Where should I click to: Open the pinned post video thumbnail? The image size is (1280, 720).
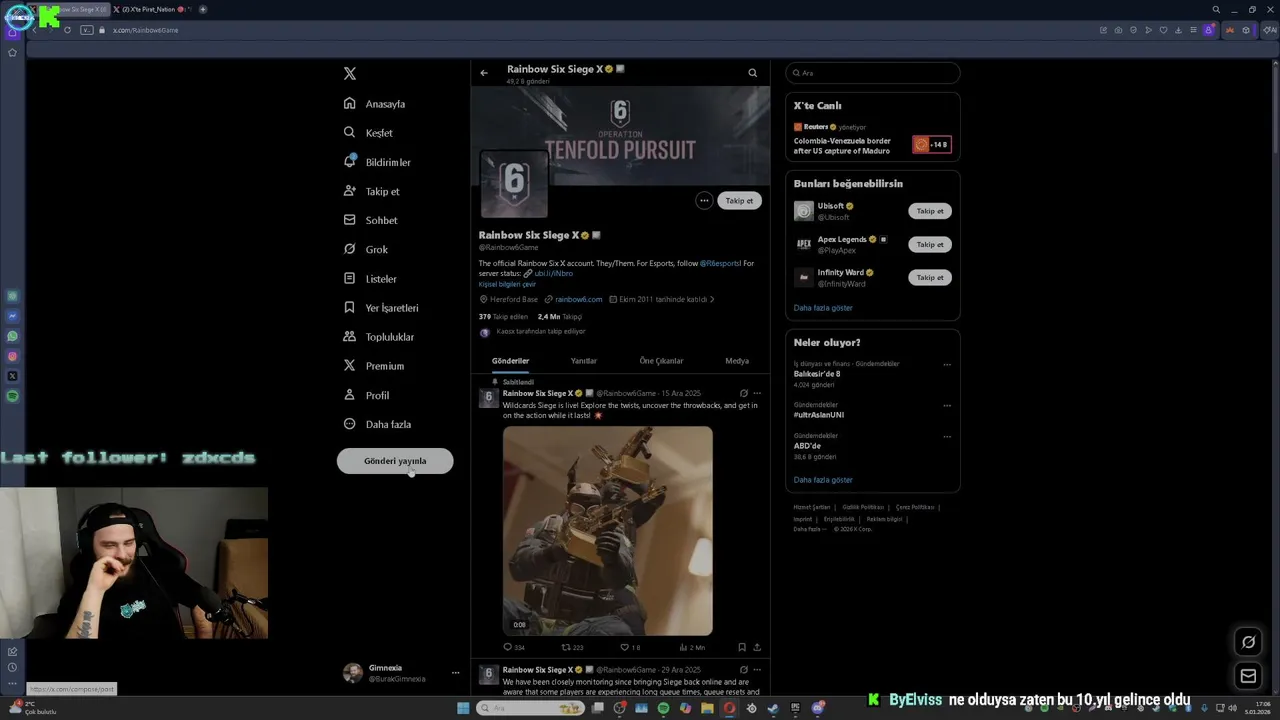pyautogui.click(x=608, y=531)
